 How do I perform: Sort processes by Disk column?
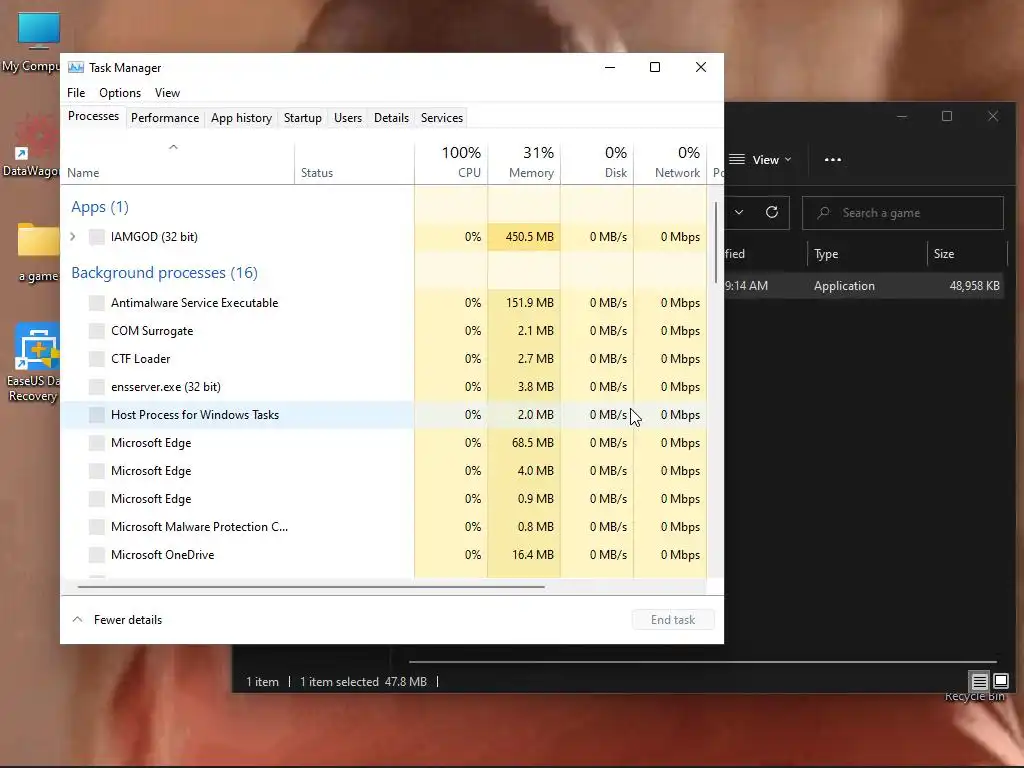click(597, 162)
